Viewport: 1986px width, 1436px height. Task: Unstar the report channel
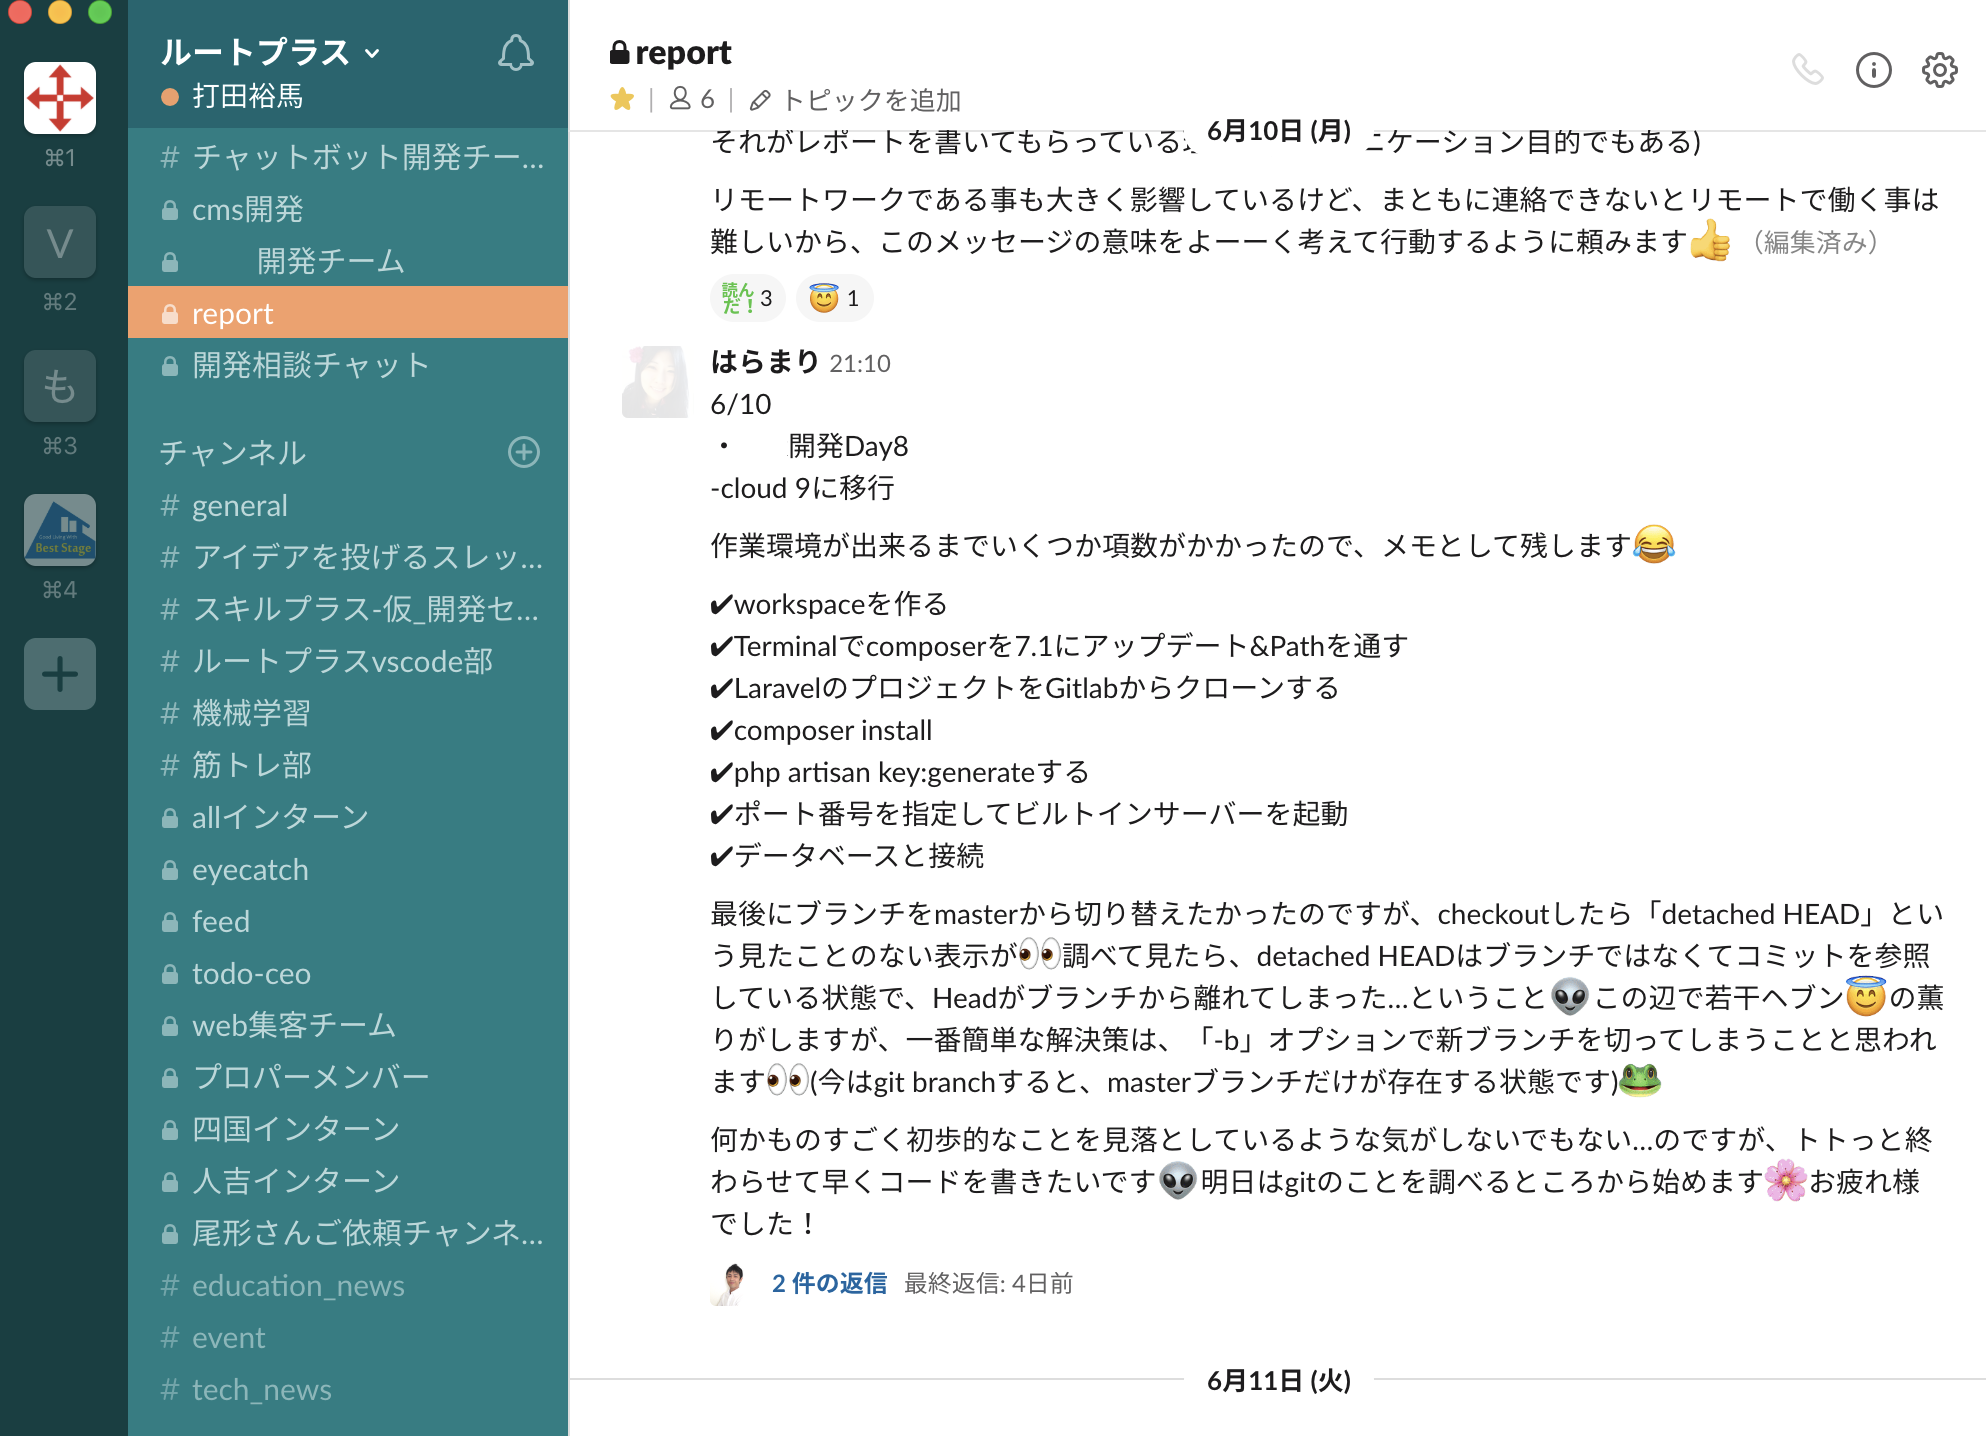click(x=623, y=99)
